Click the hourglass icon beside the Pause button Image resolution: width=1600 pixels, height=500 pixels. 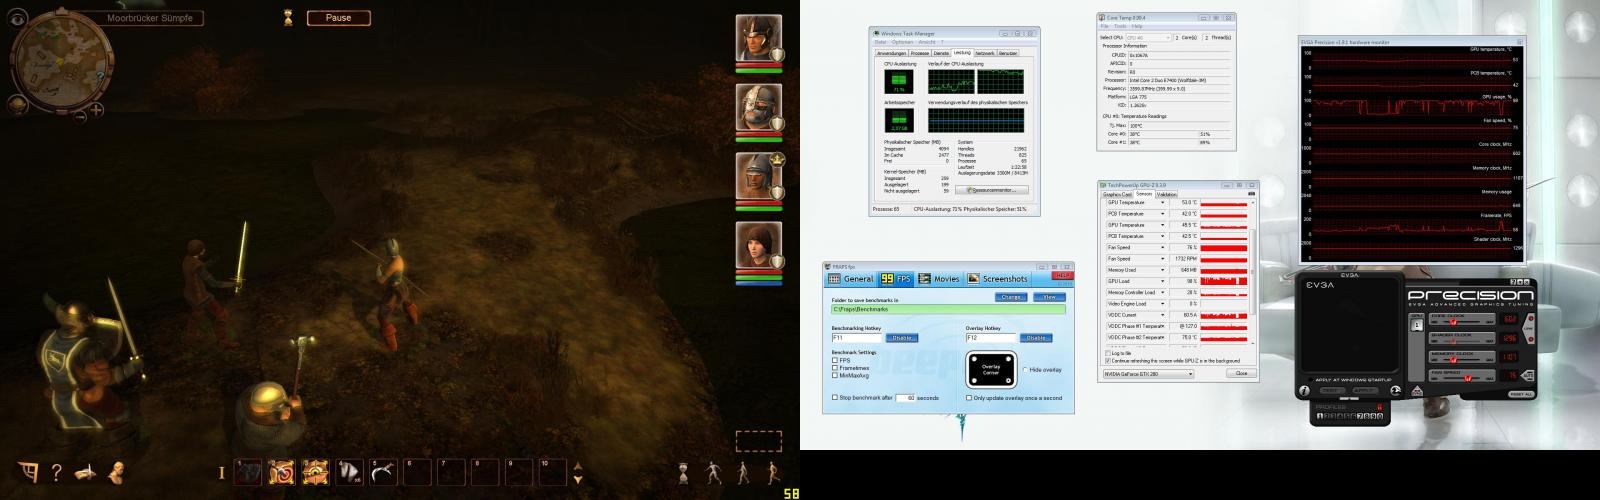pos(288,16)
